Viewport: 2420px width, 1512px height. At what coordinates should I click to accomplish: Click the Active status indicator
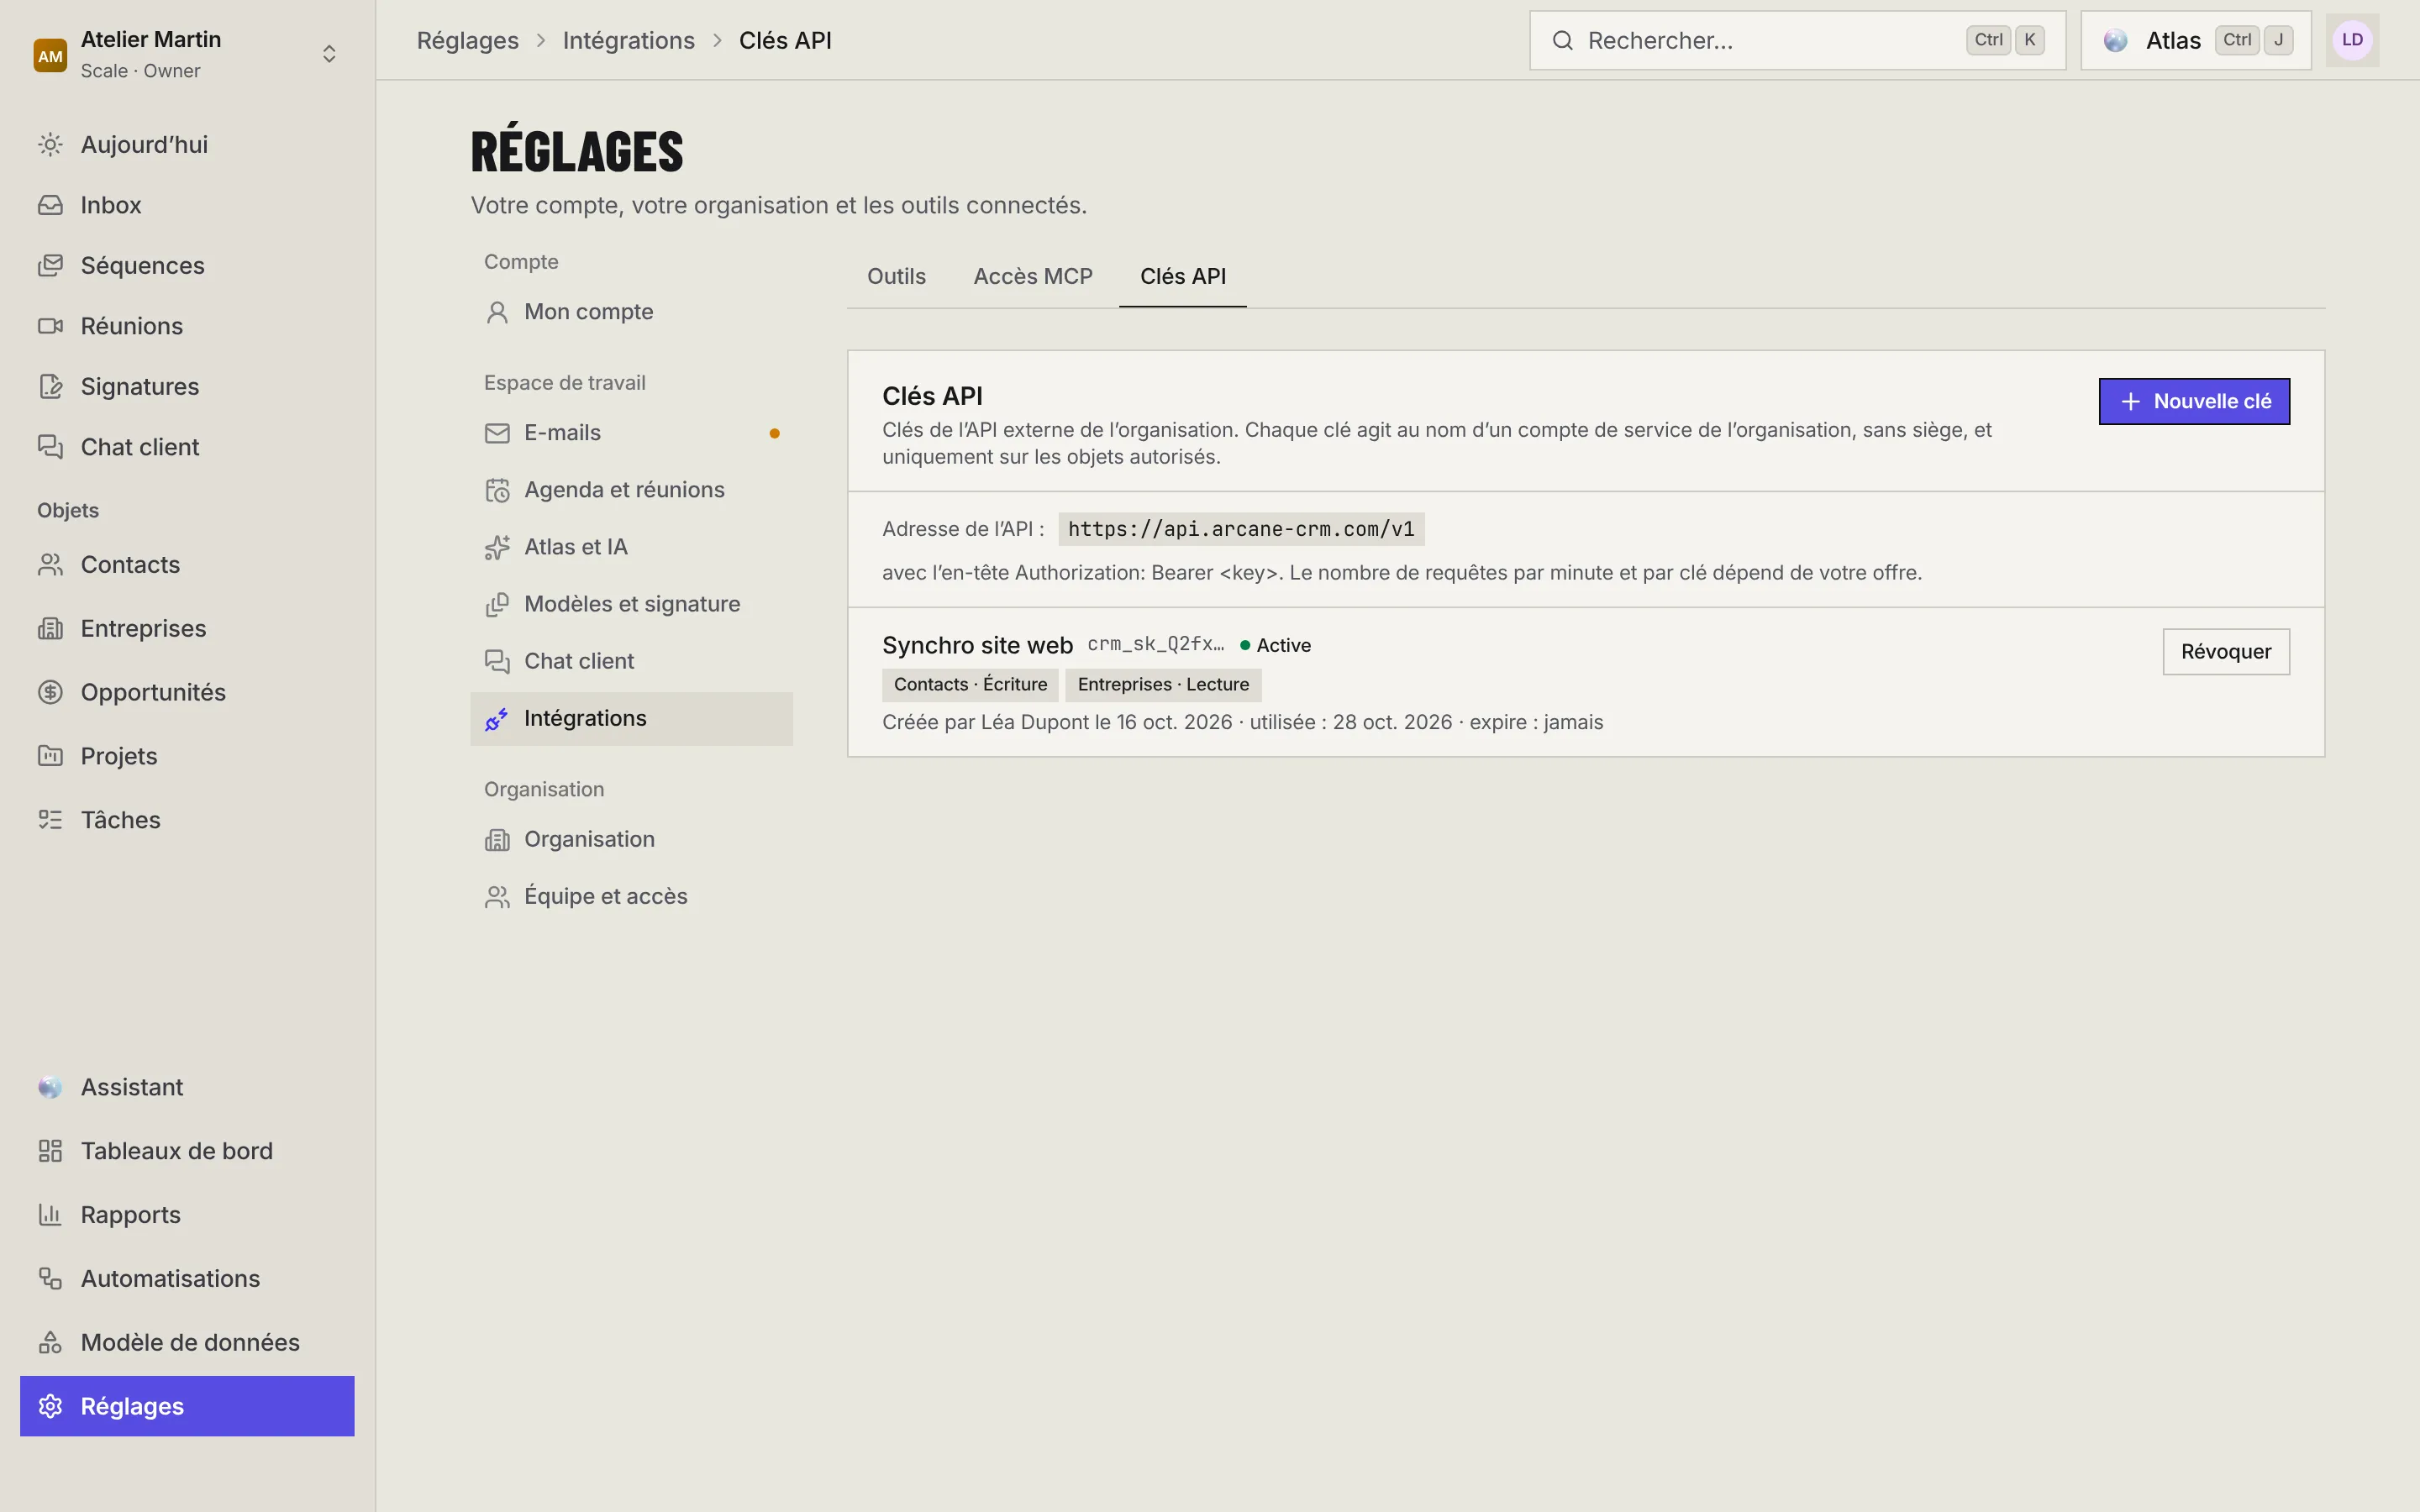coord(1275,646)
